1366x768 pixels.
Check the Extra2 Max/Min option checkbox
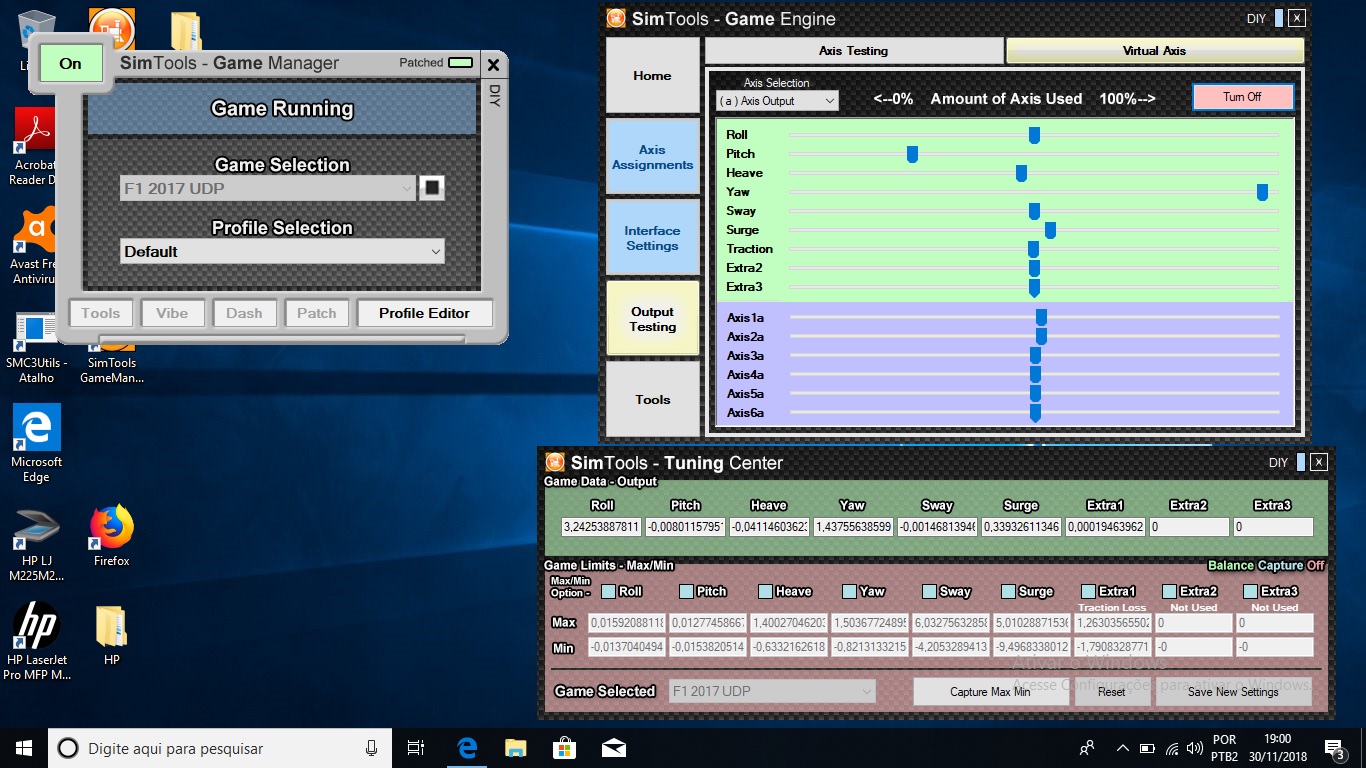[1170, 591]
